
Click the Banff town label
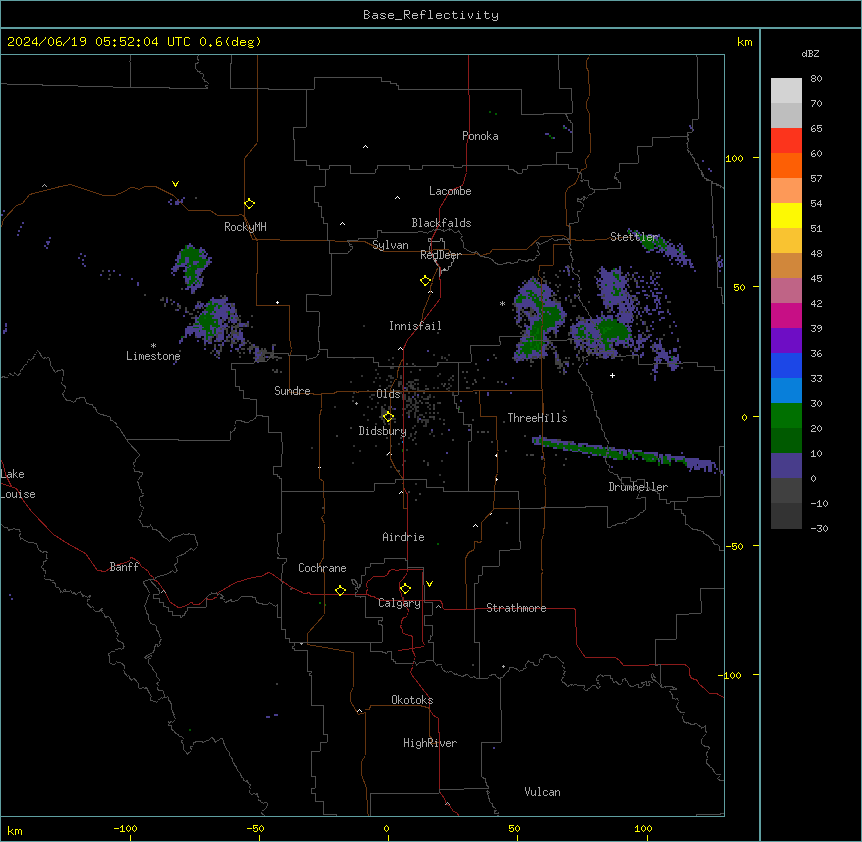(x=124, y=567)
